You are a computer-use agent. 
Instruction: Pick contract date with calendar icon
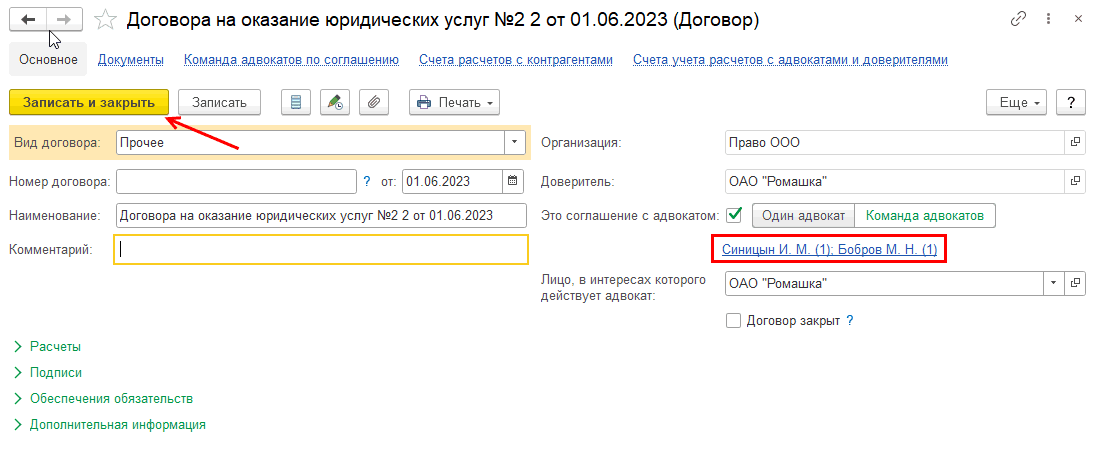tap(513, 181)
